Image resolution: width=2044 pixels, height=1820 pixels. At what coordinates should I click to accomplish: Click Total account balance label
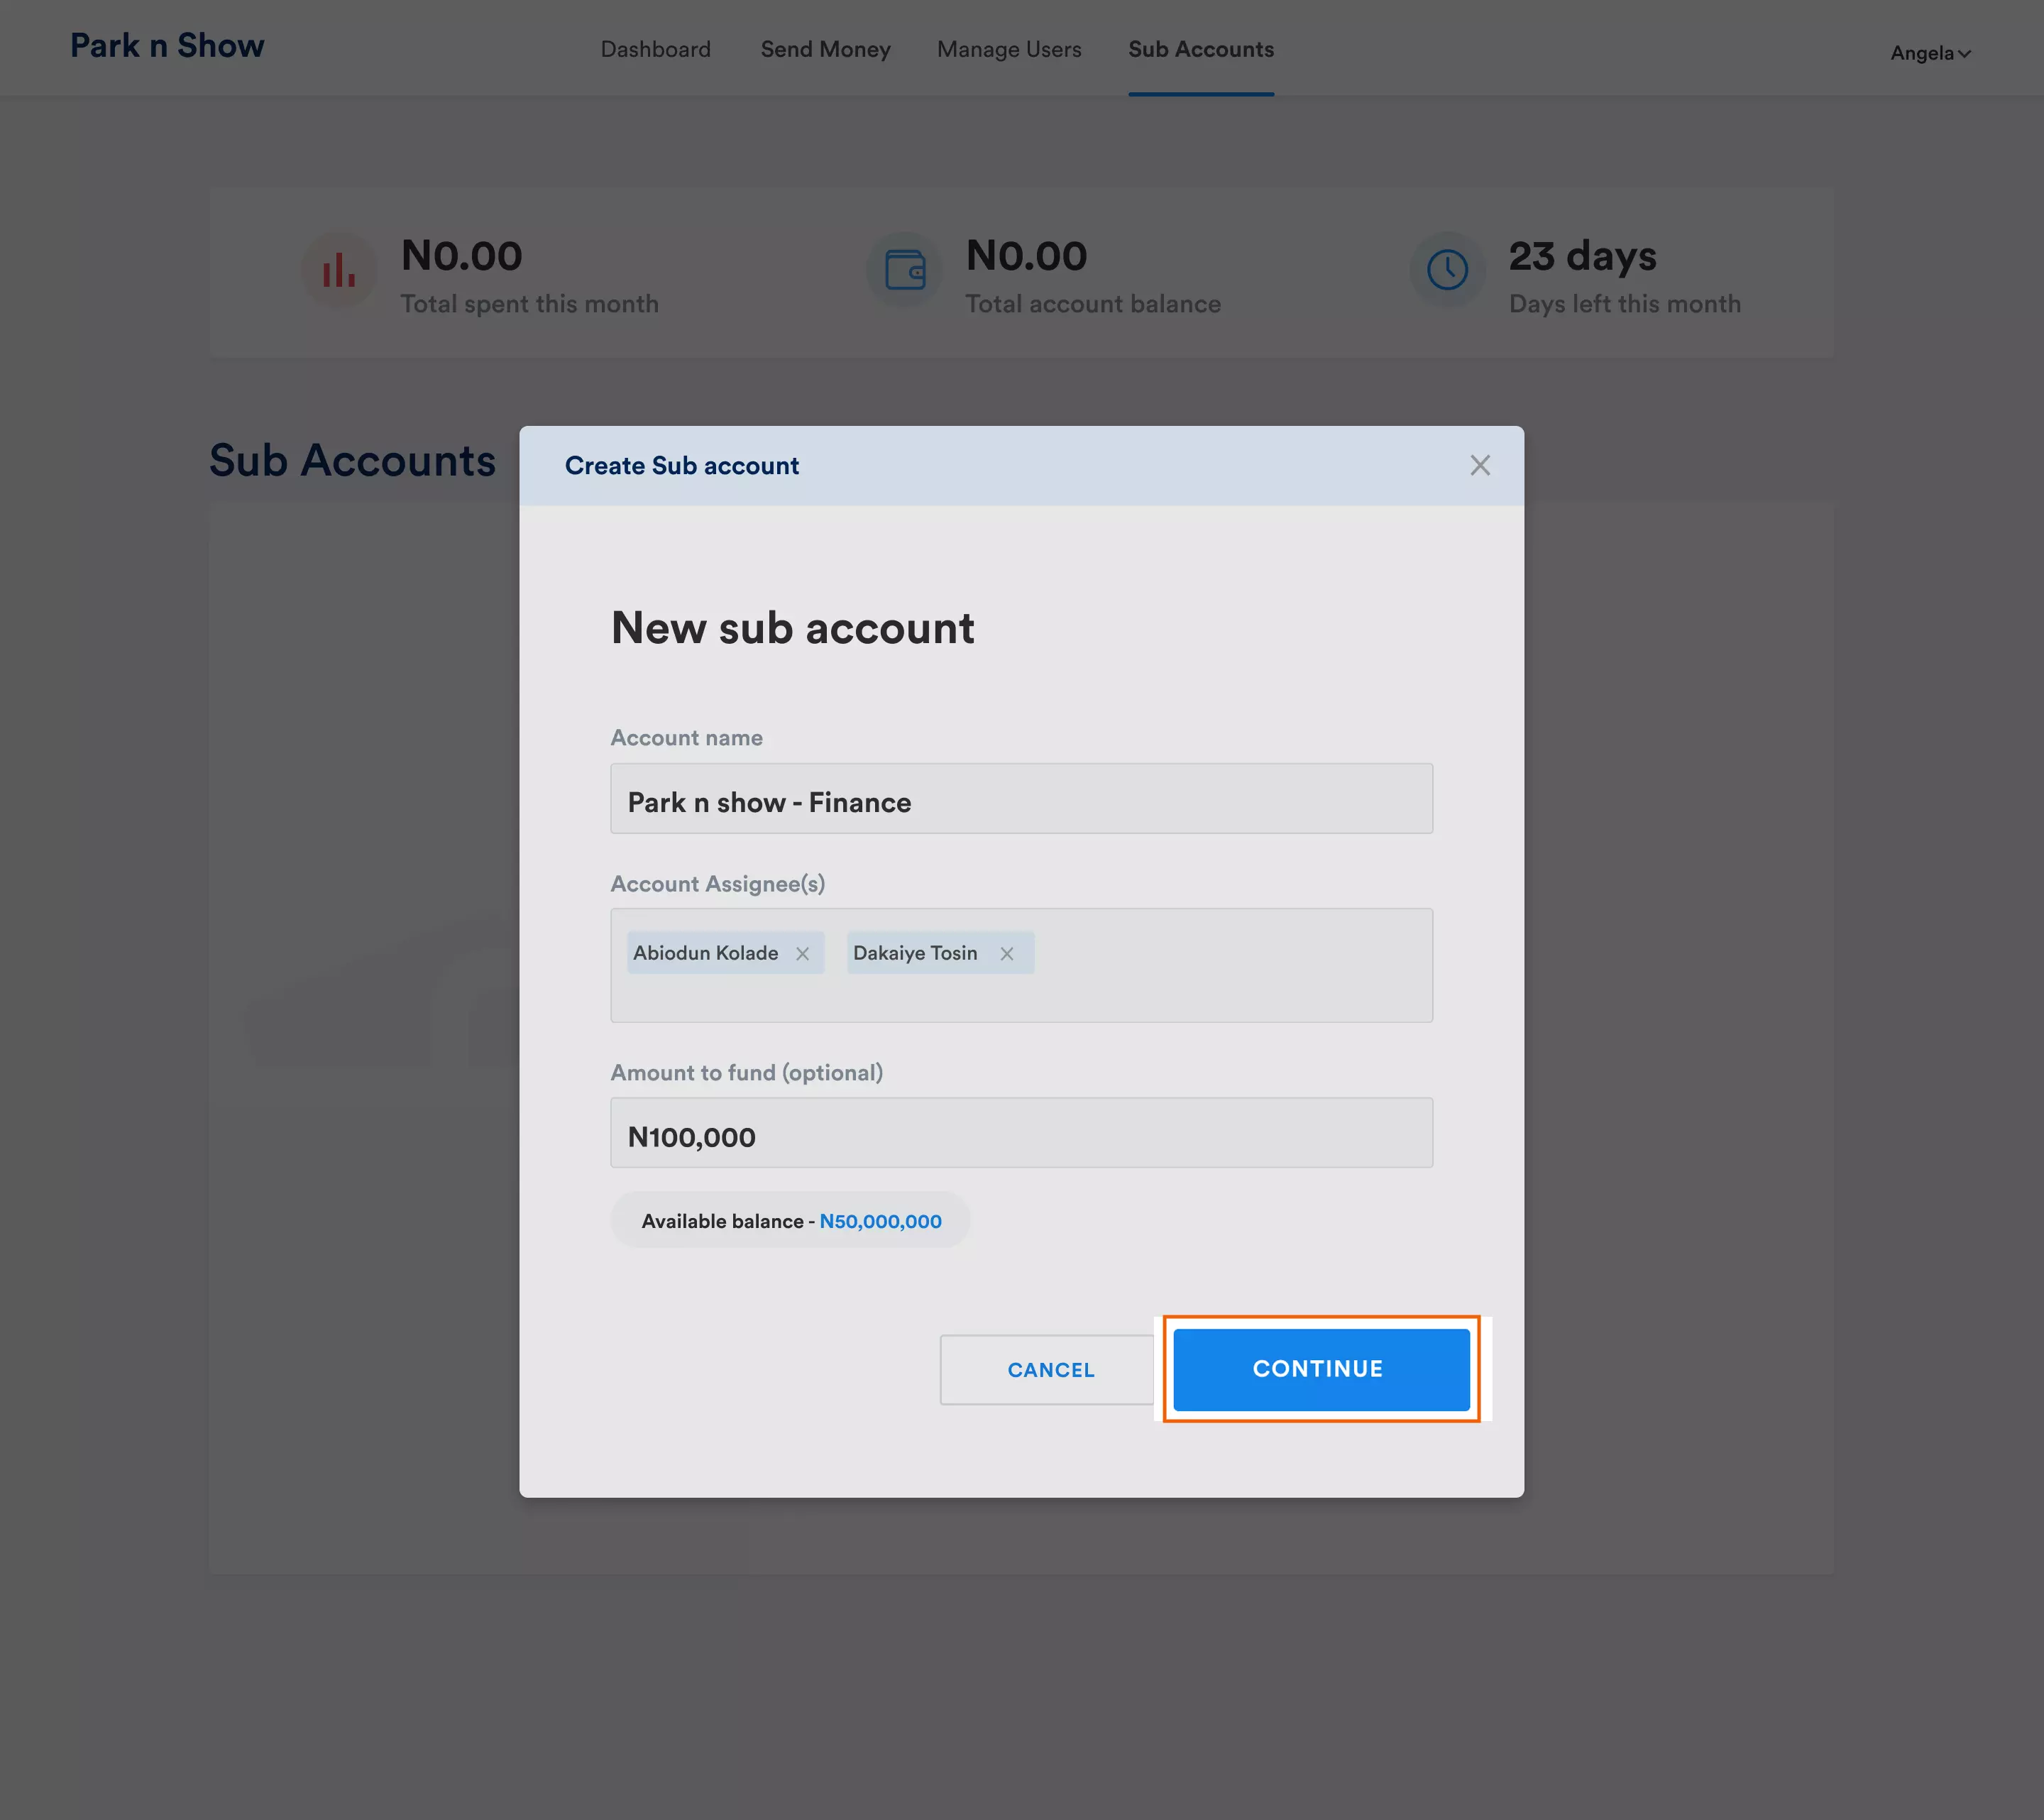(1093, 304)
